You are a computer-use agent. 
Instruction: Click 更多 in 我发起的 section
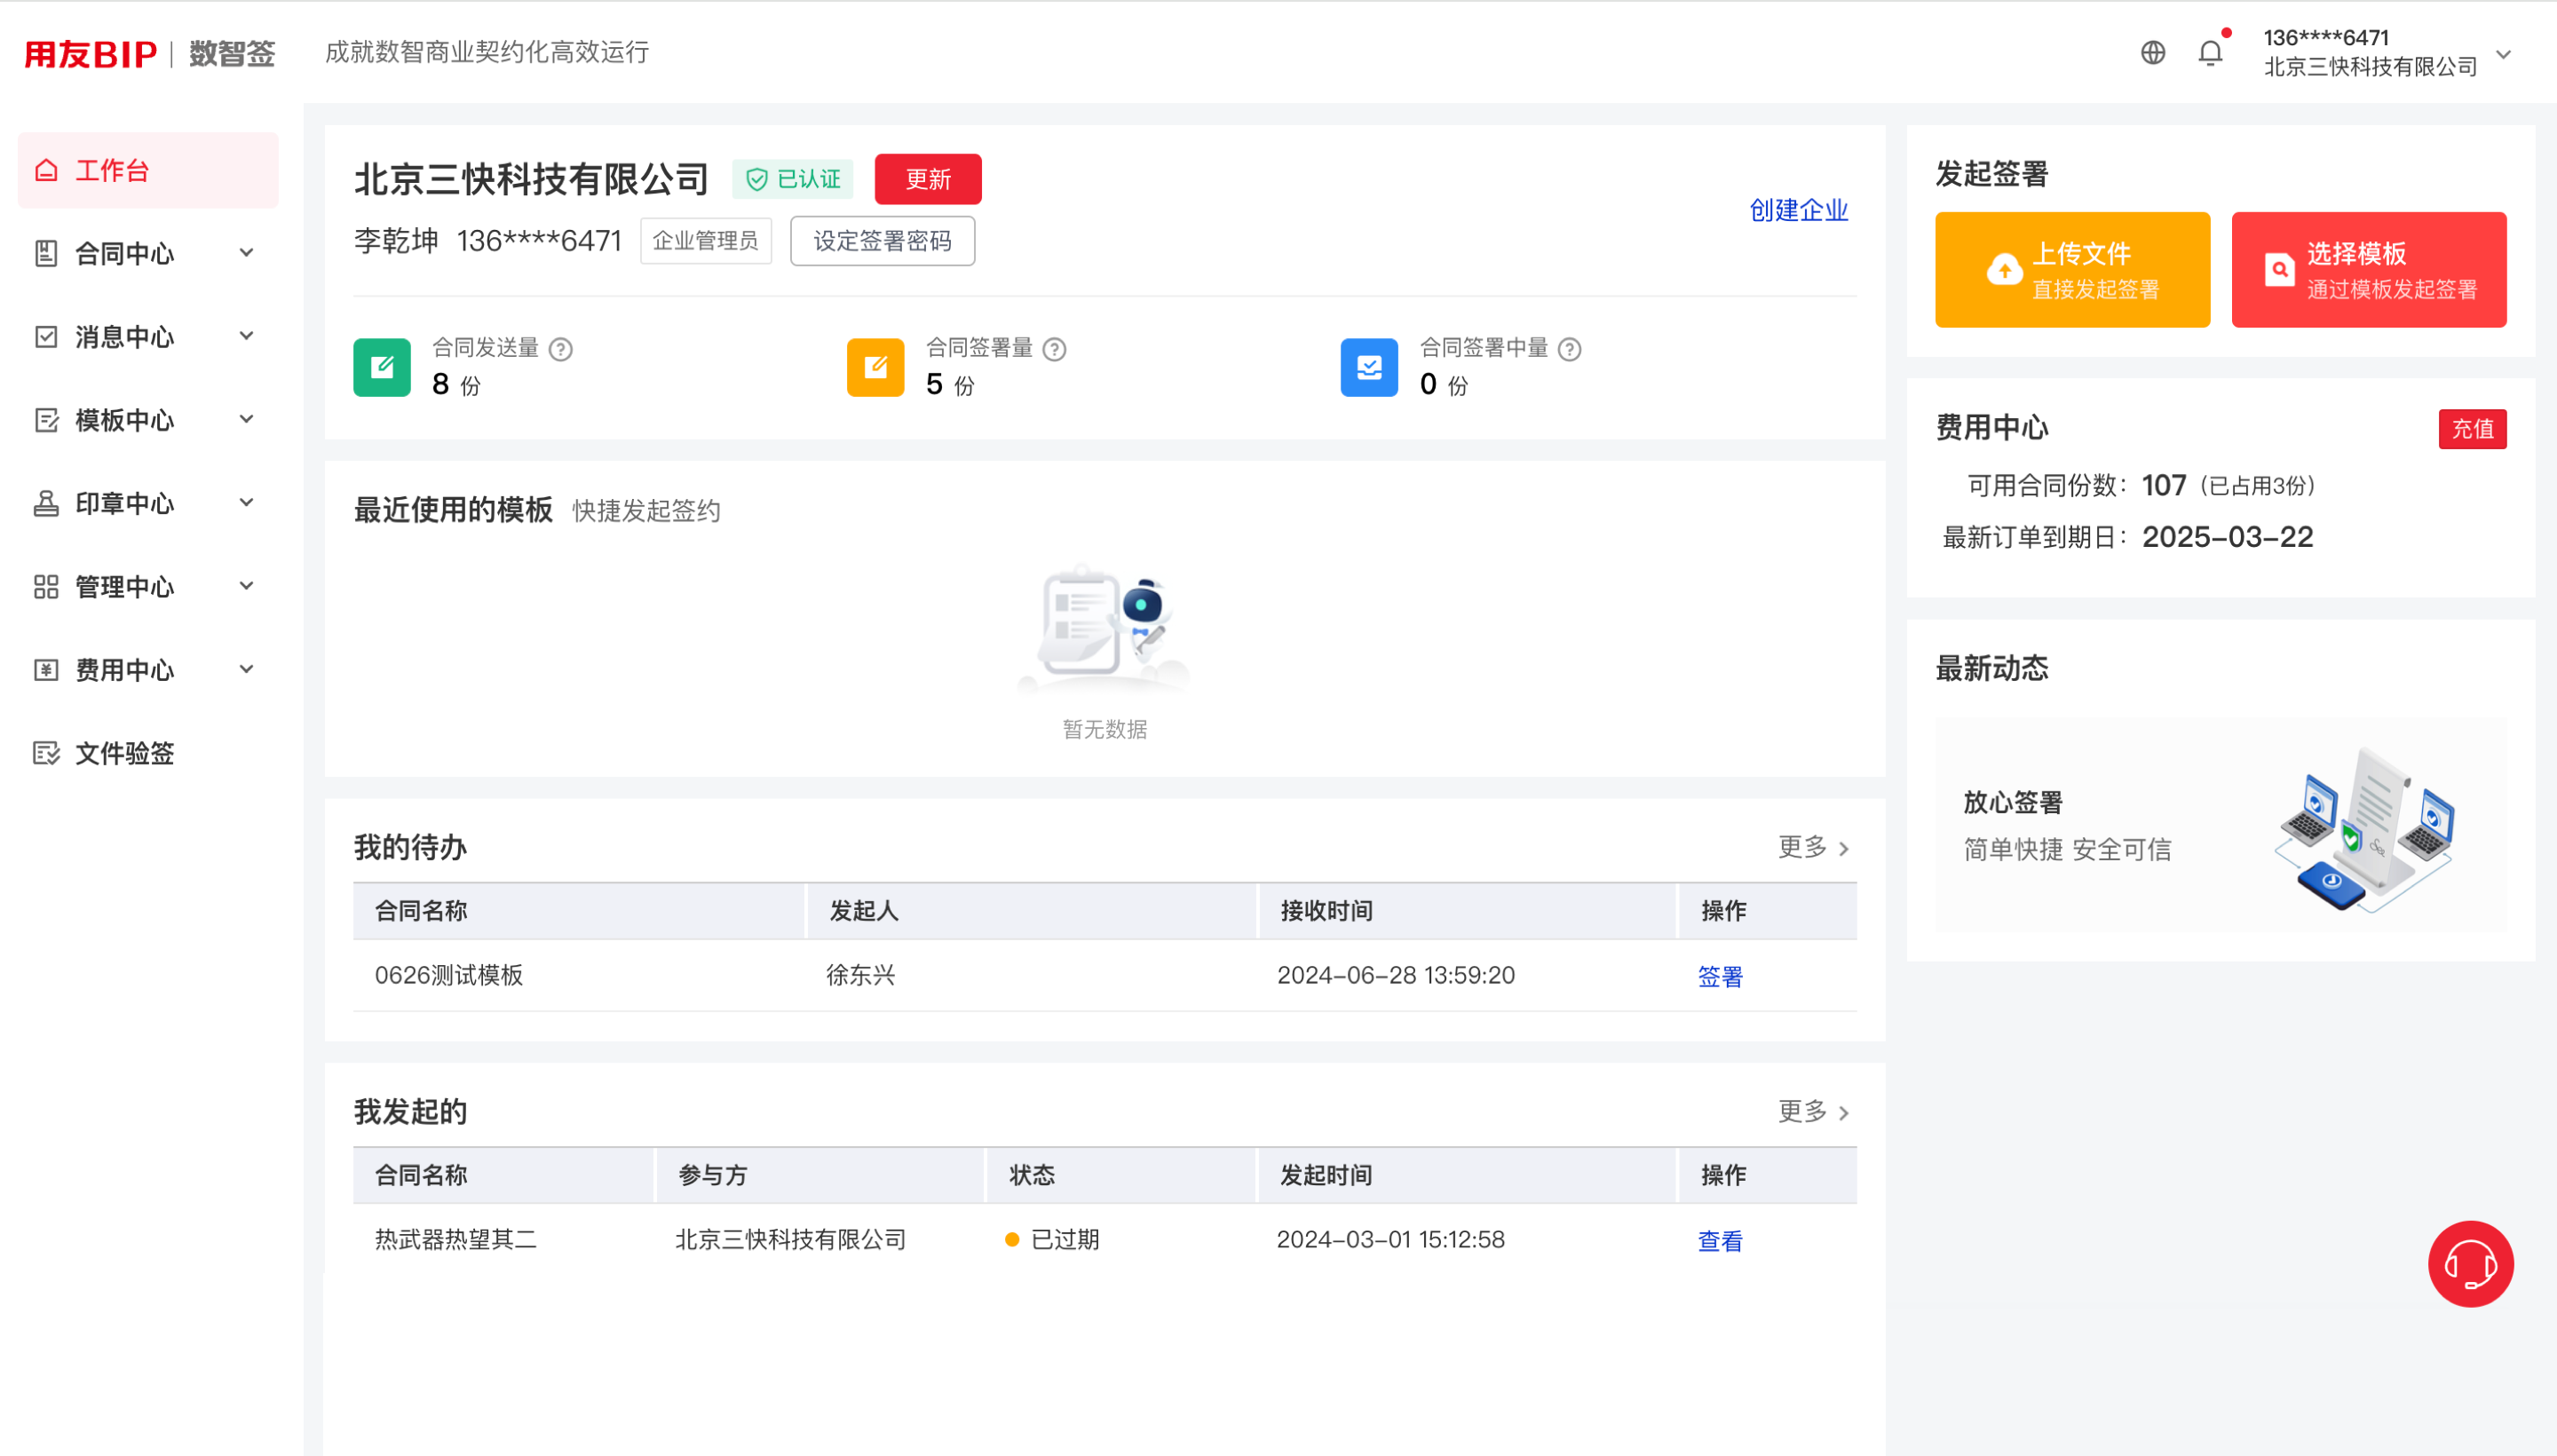[1813, 1111]
